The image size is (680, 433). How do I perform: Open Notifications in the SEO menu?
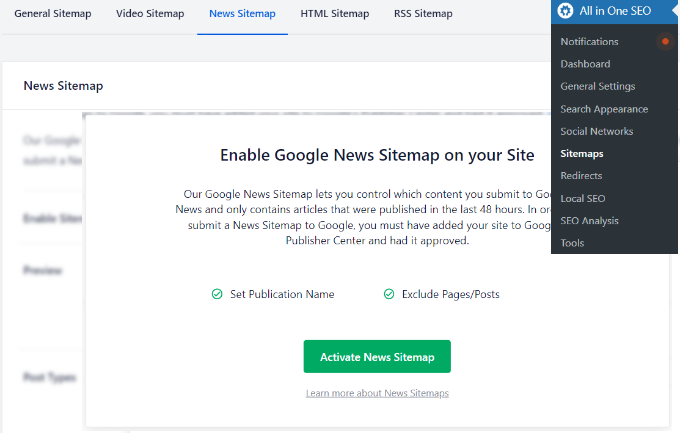(589, 42)
